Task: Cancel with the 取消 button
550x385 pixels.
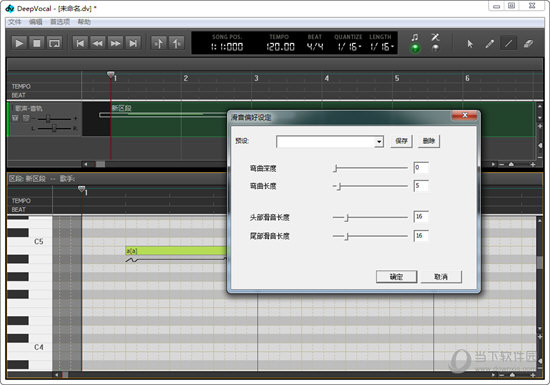Action: (441, 277)
